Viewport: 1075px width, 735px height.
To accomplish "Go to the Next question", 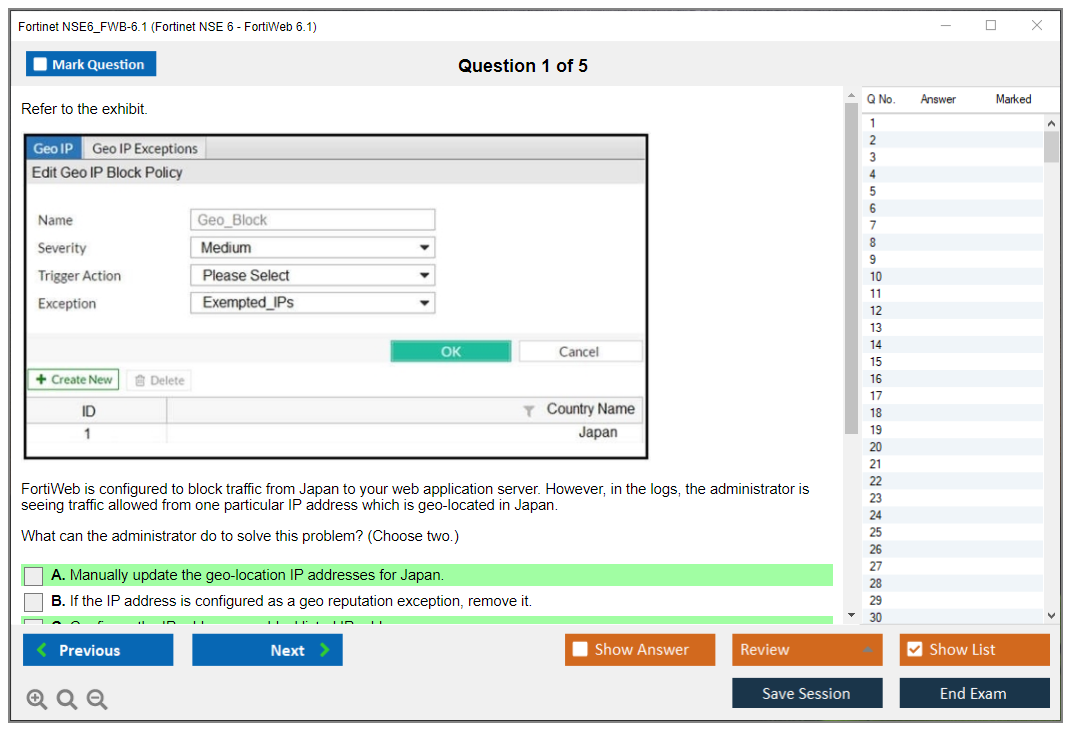I will 267,650.
